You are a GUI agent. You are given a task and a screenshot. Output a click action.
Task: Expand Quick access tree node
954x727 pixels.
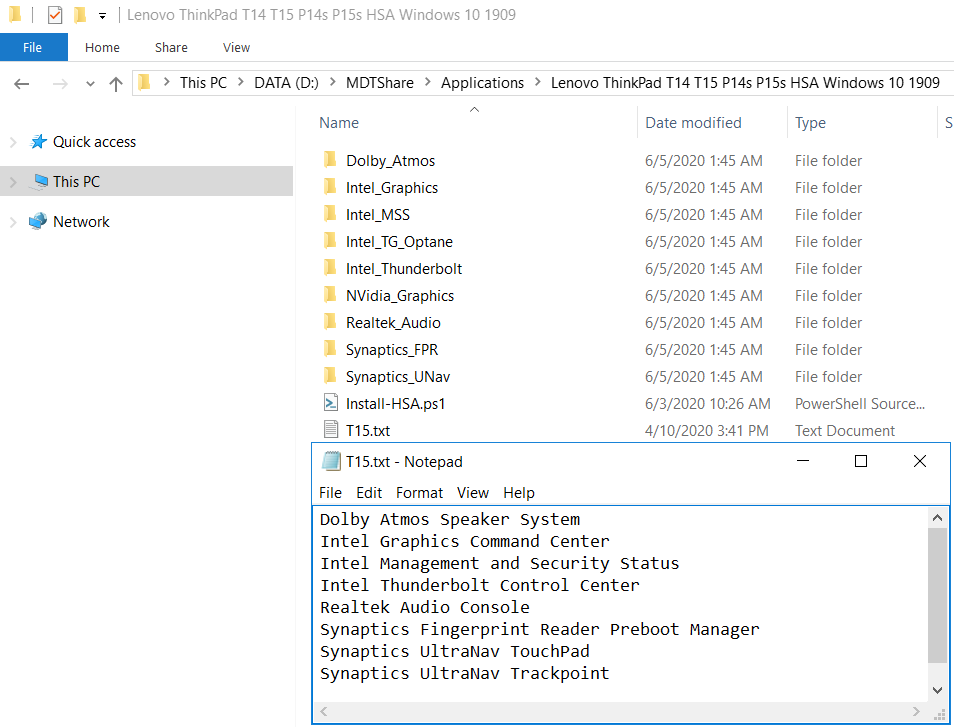coord(13,142)
